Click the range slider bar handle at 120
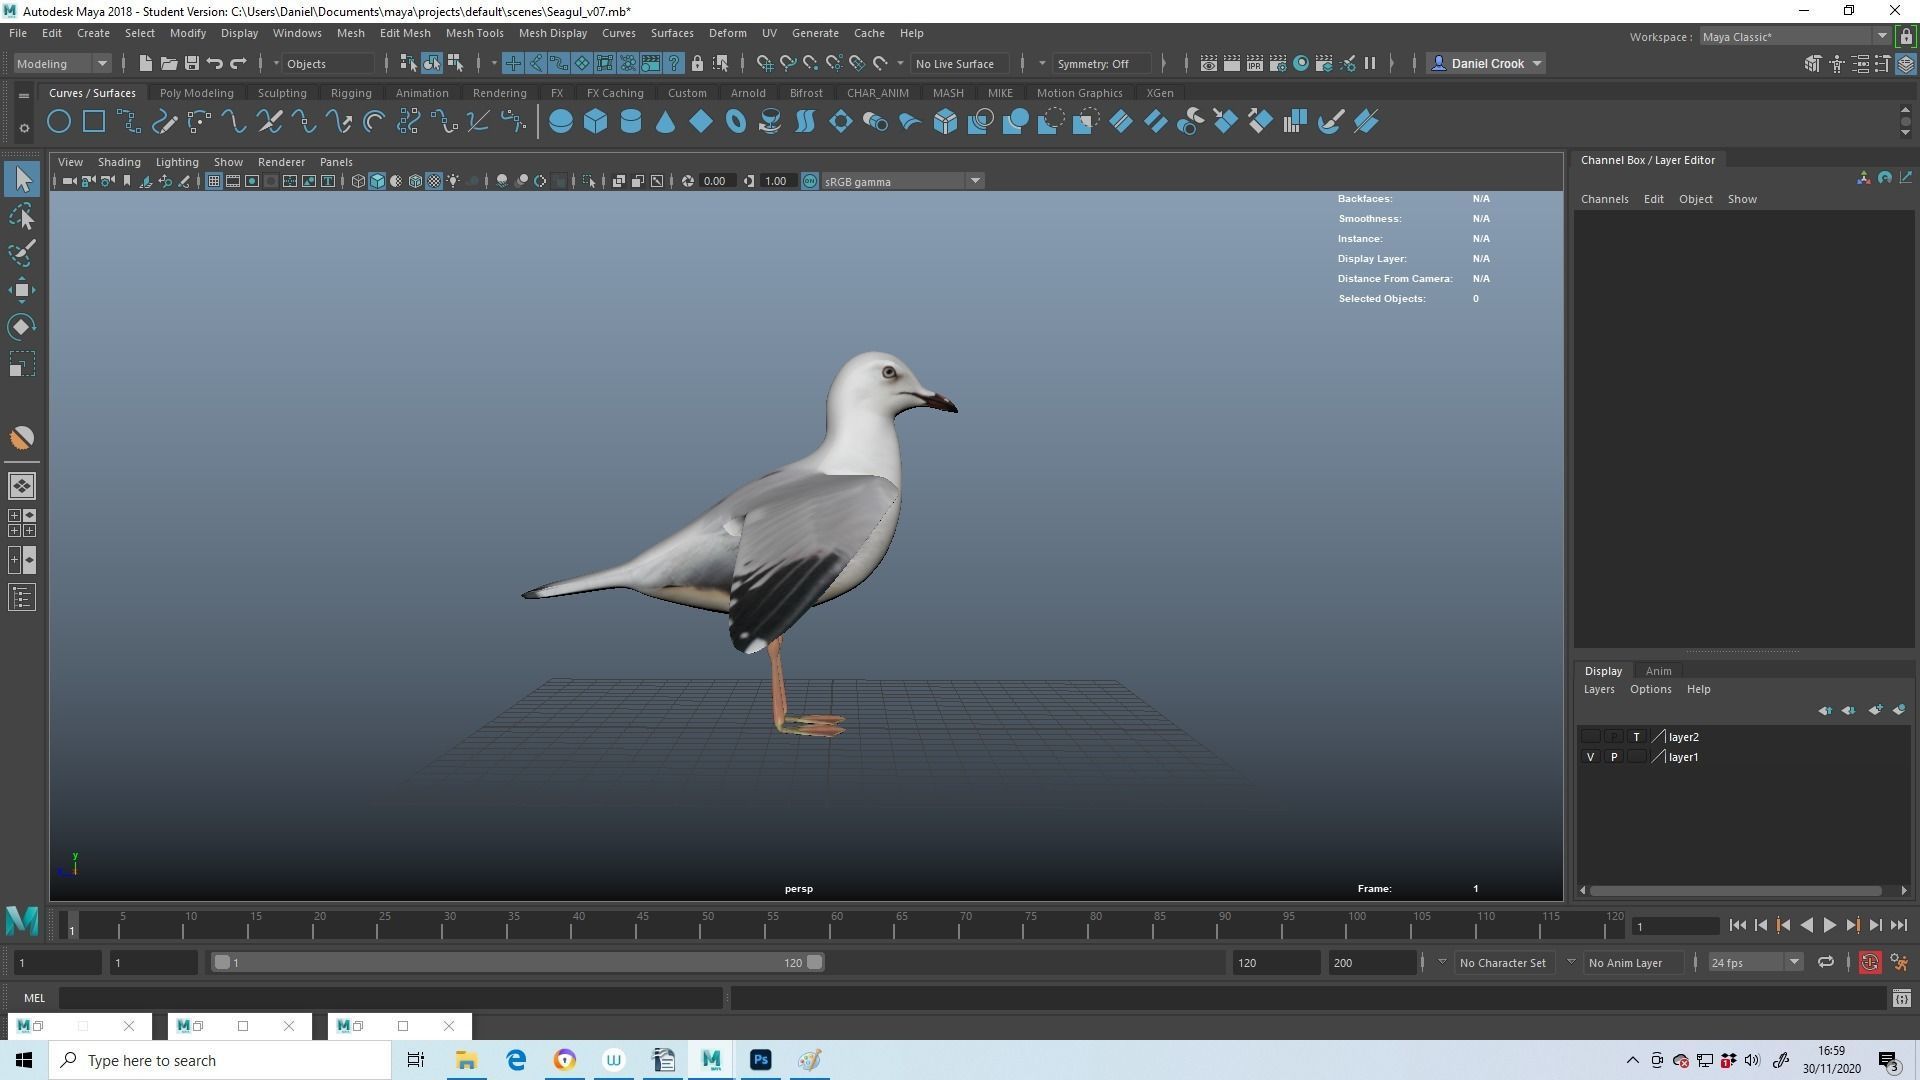Image resolution: width=1920 pixels, height=1080 pixels. [815, 963]
